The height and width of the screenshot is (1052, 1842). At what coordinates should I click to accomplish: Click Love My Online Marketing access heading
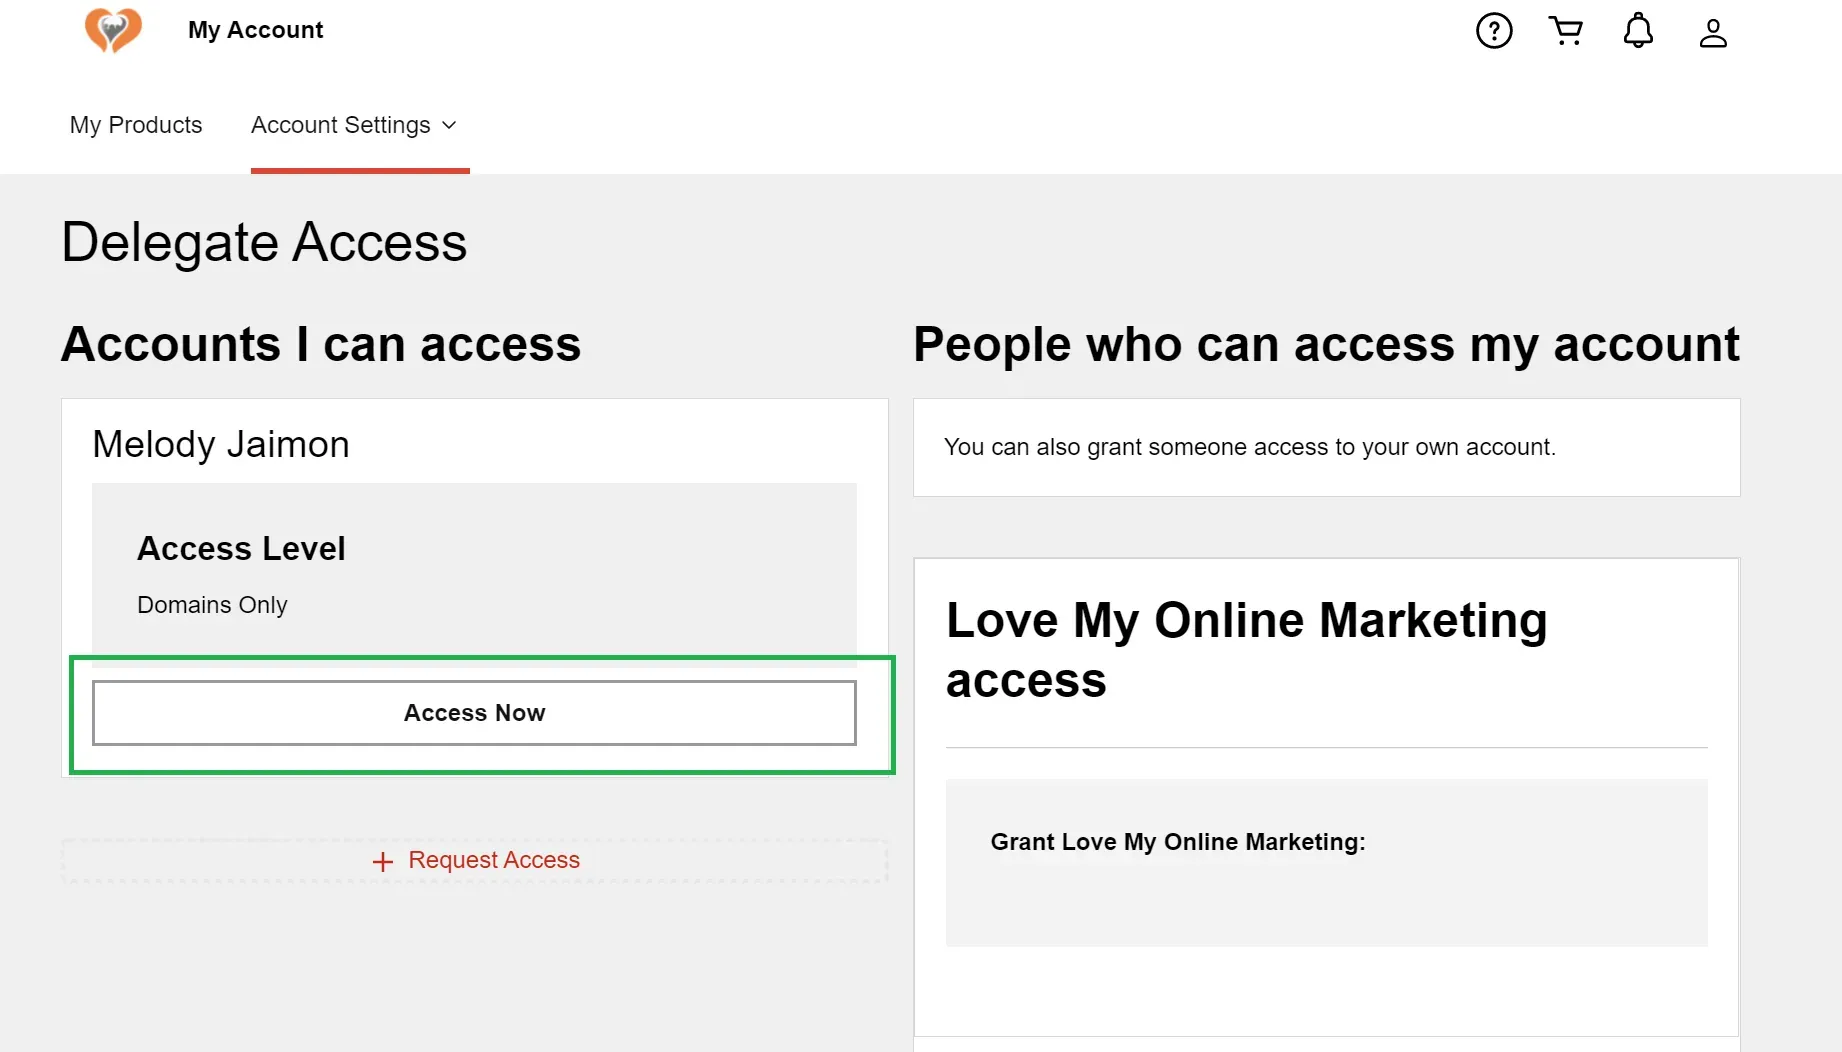1247,650
